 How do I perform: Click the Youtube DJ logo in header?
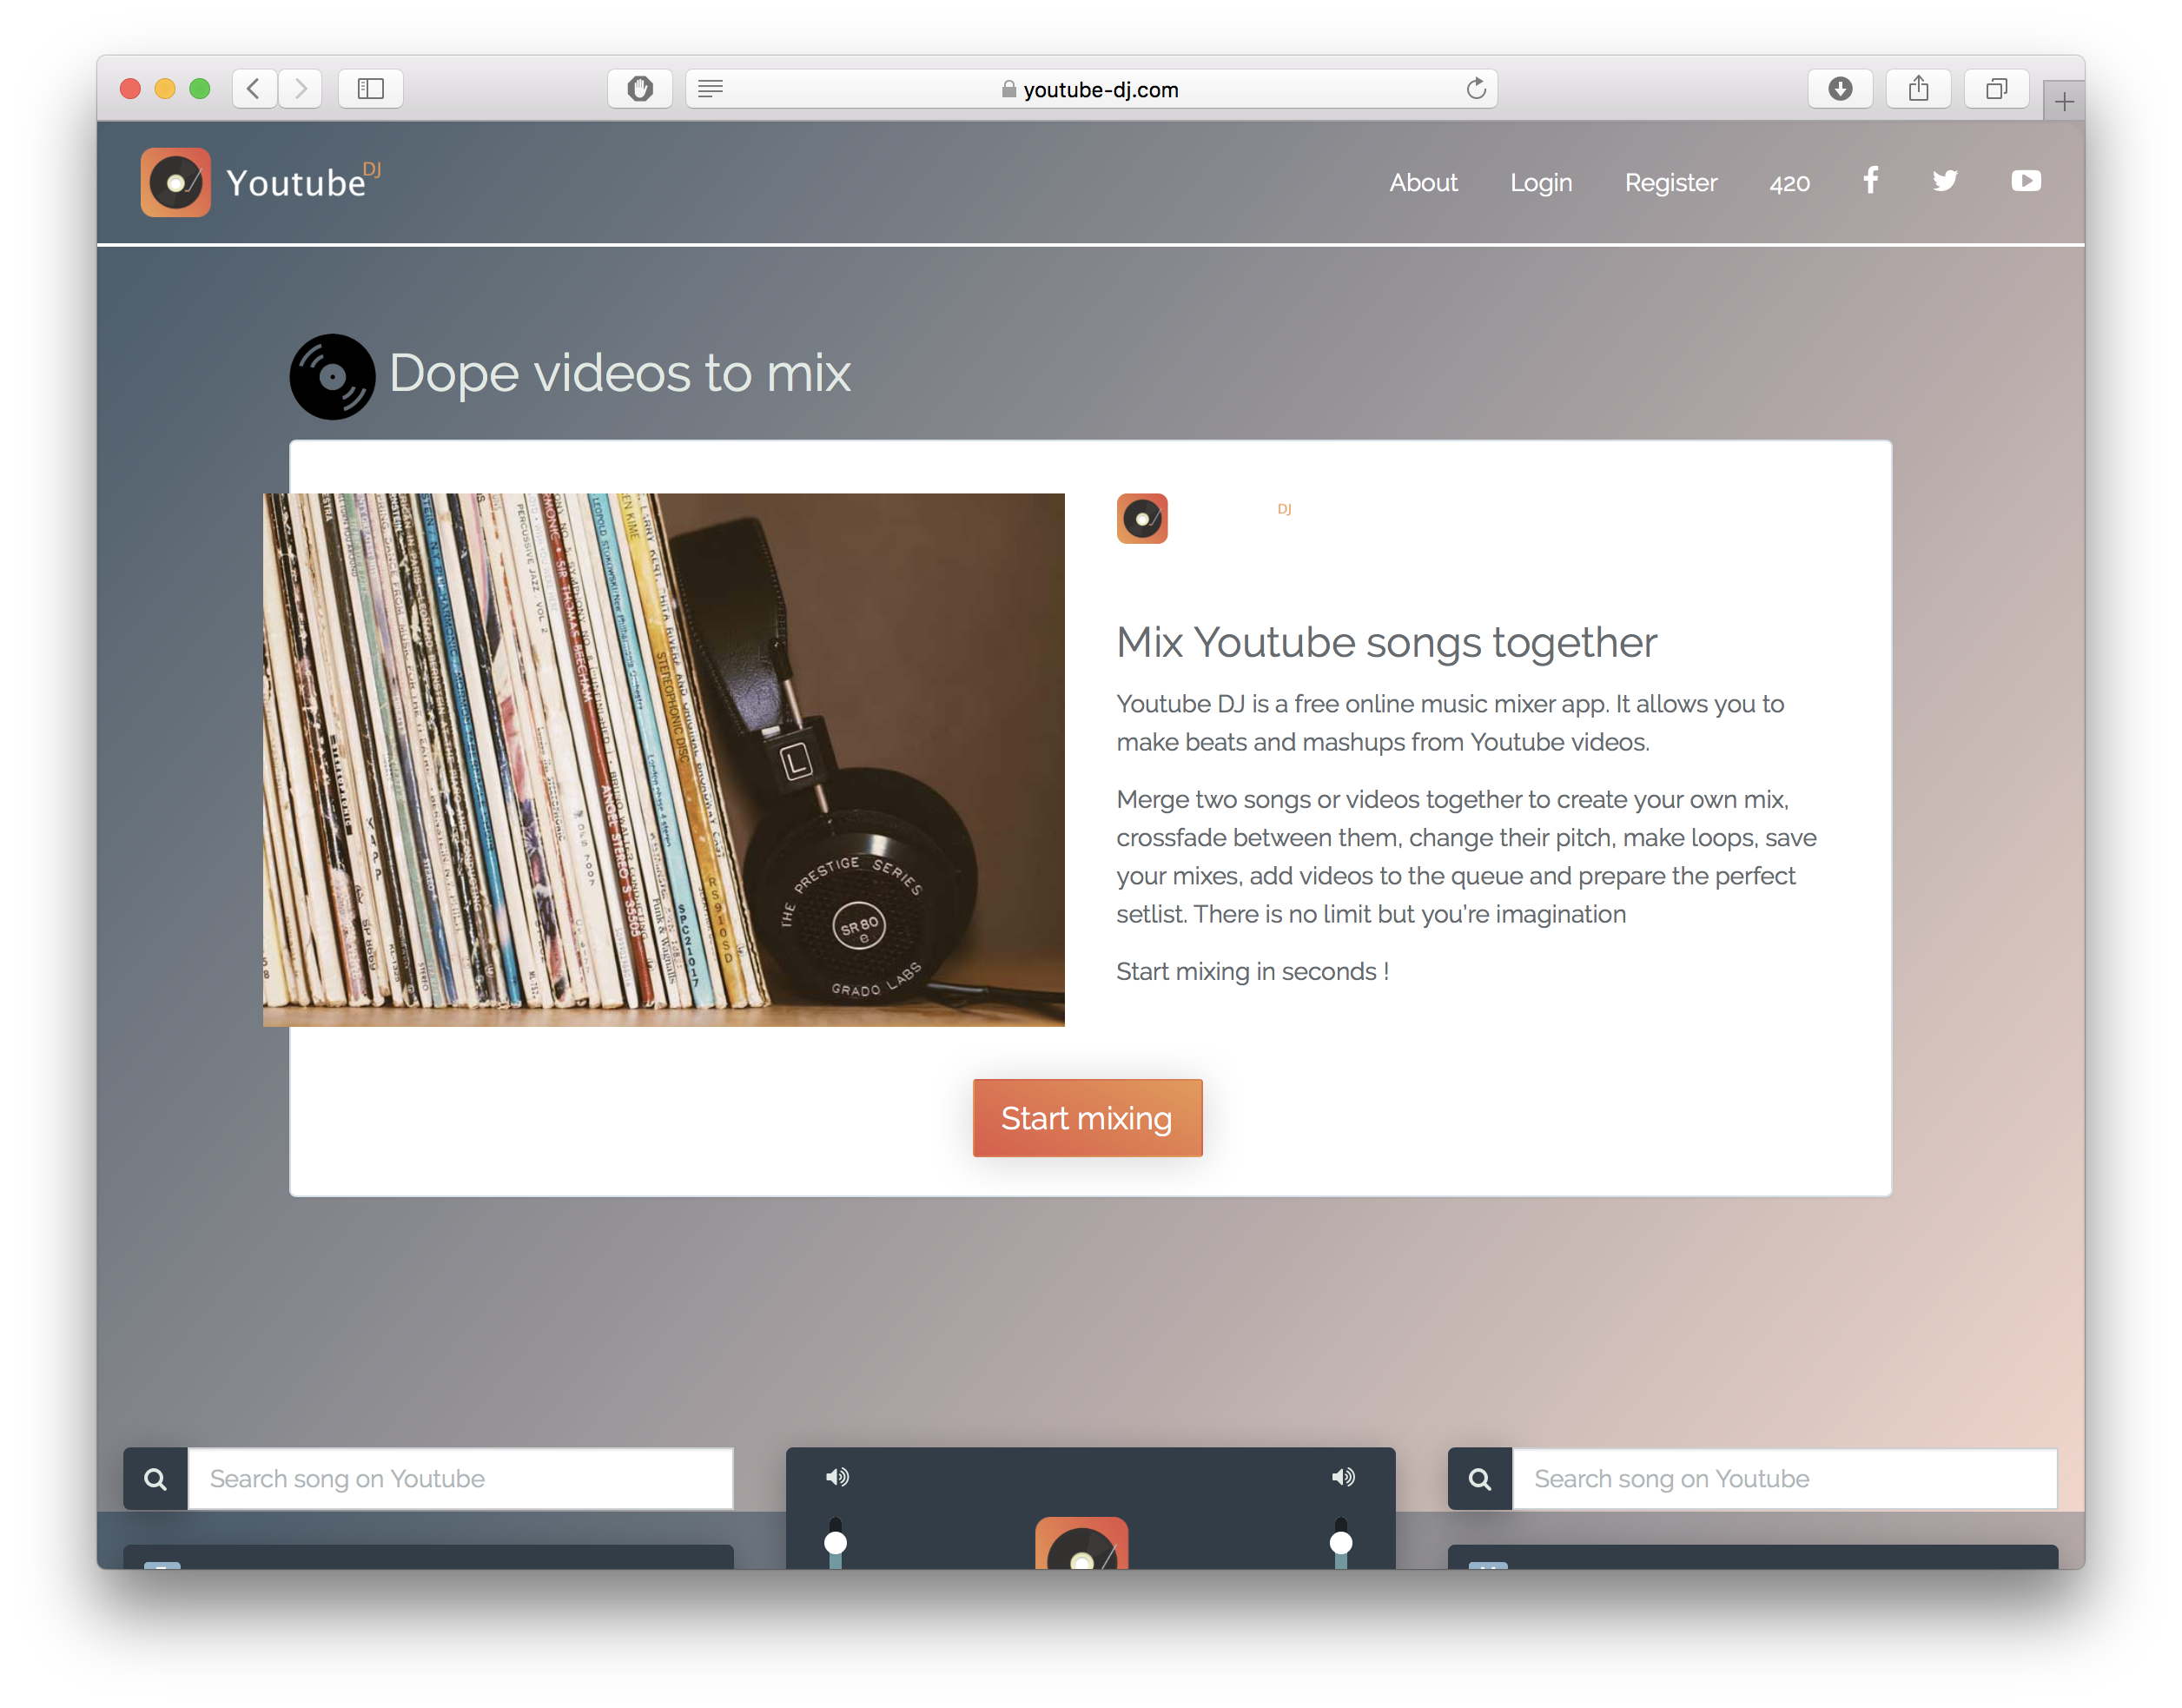pos(176,182)
